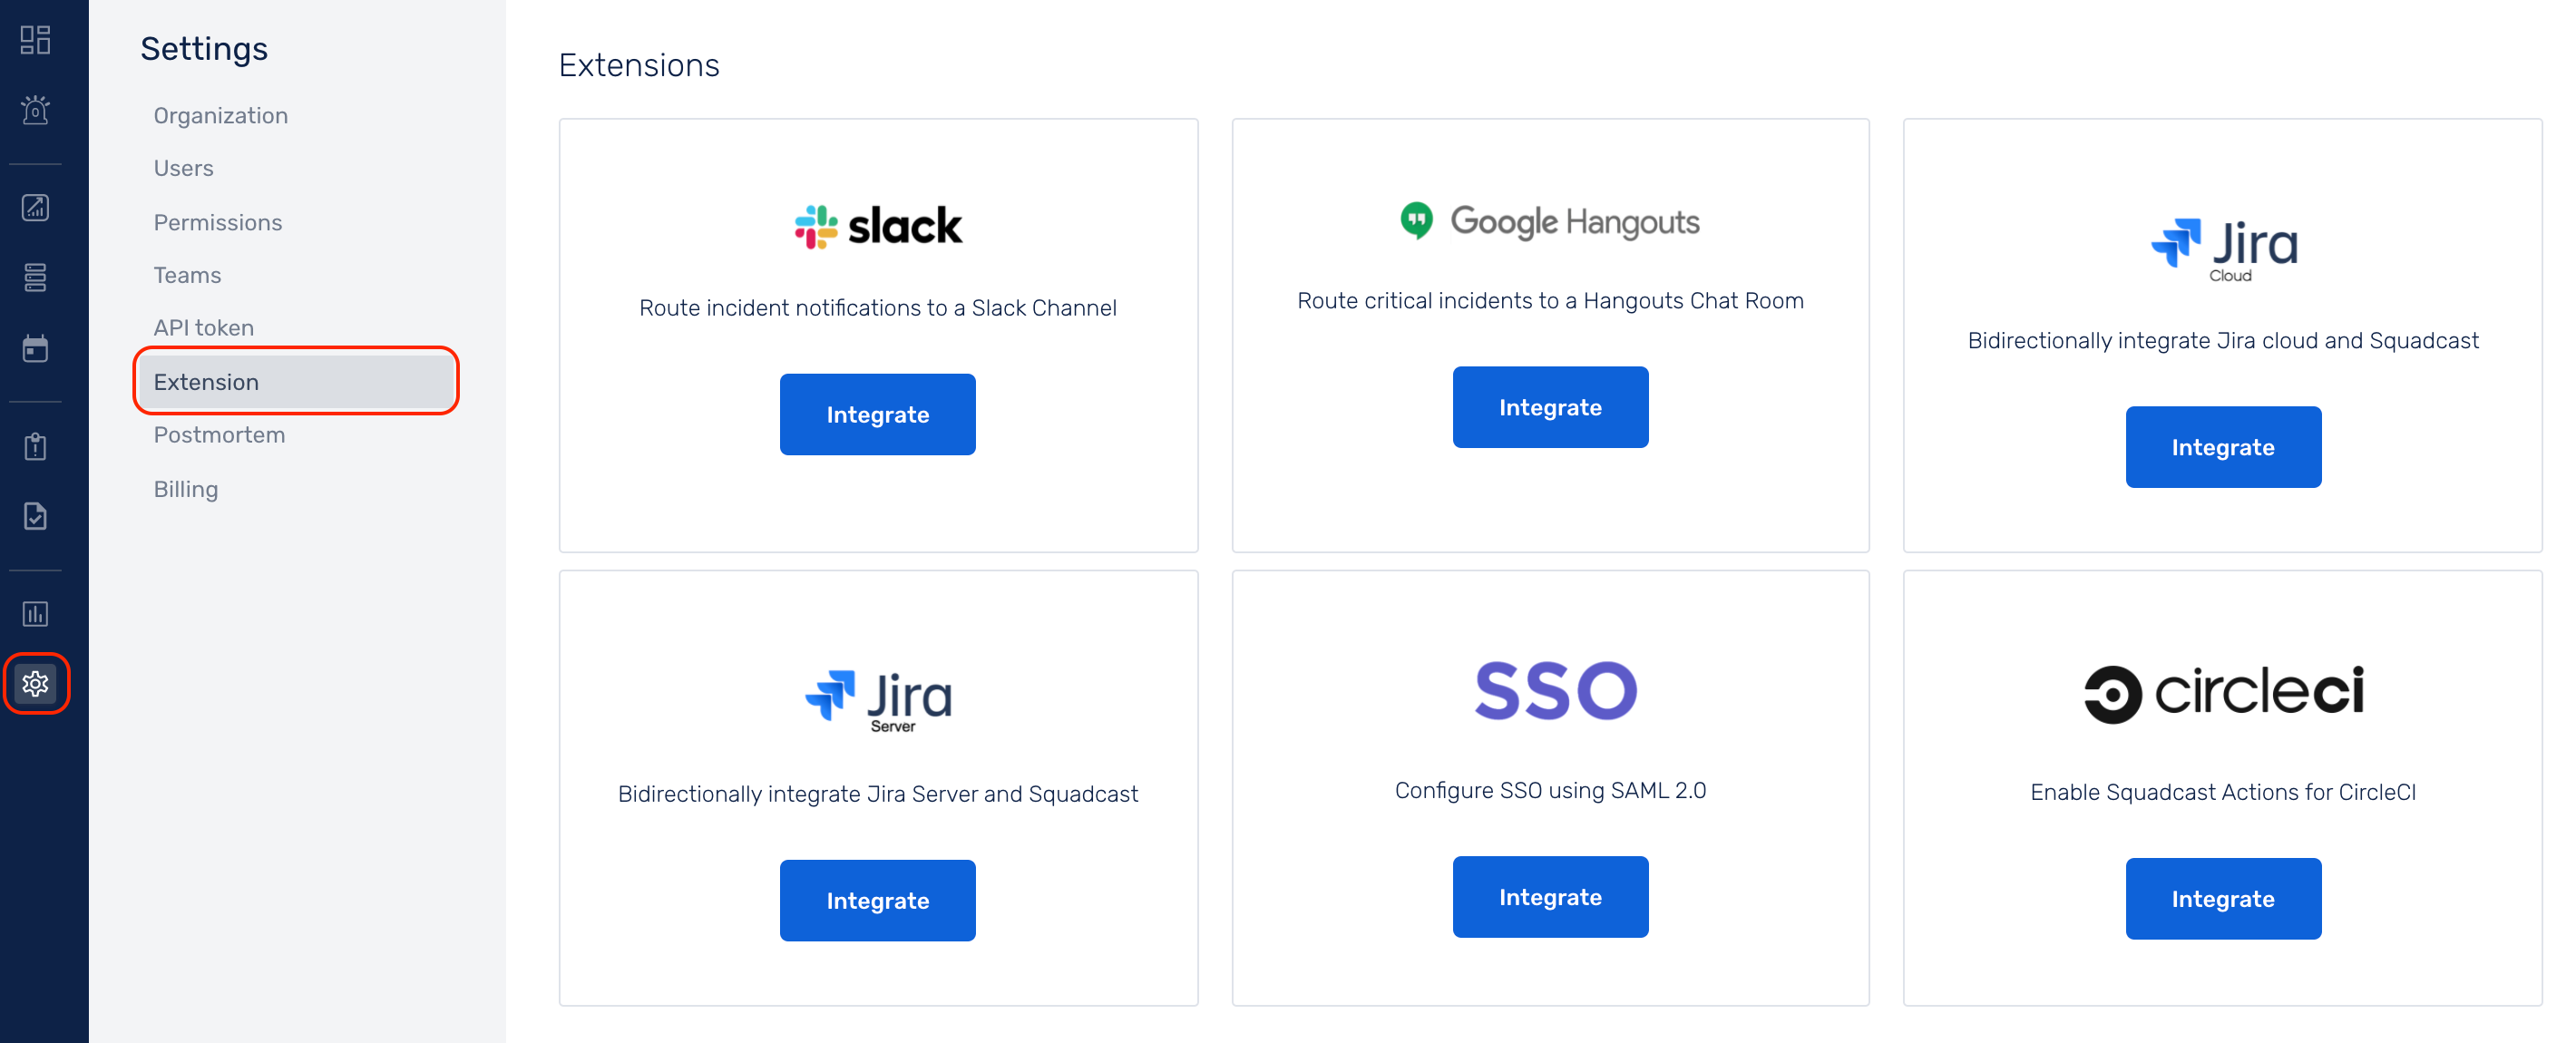Click the settings gear icon
The width and height of the screenshot is (2576, 1043).
pyautogui.click(x=36, y=684)
